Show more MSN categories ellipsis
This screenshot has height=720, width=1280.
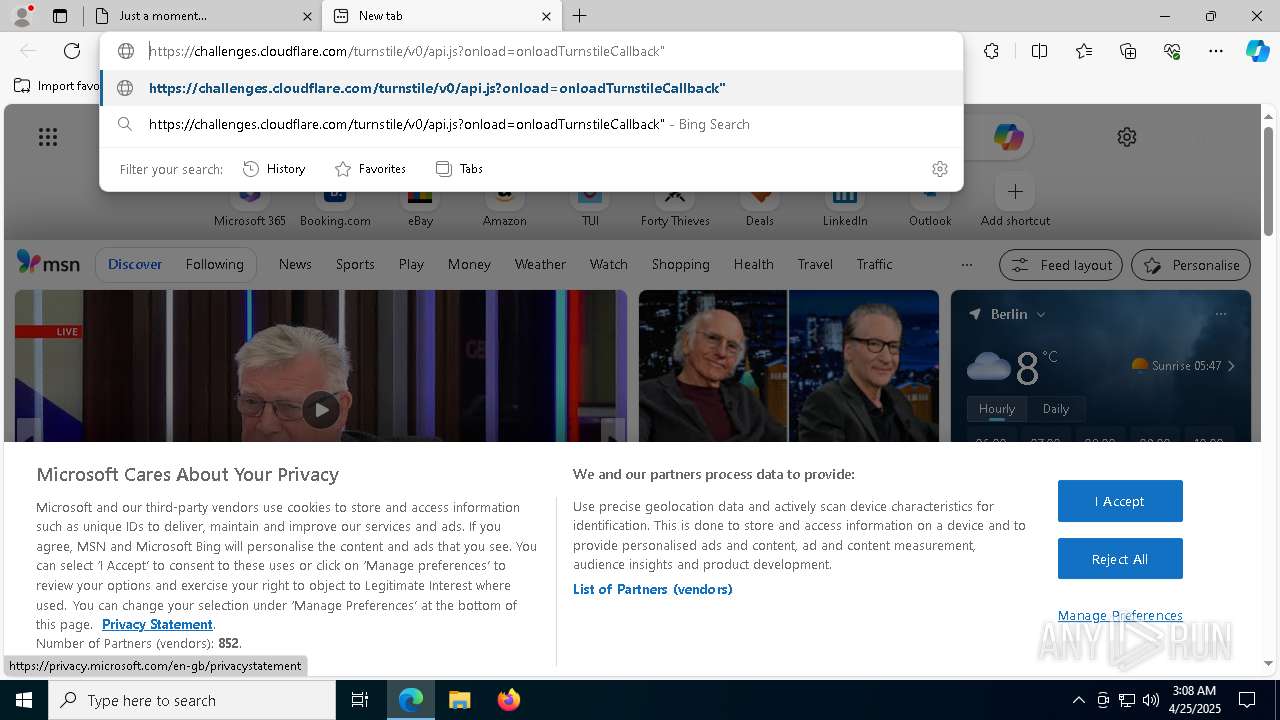coord(966,264)
